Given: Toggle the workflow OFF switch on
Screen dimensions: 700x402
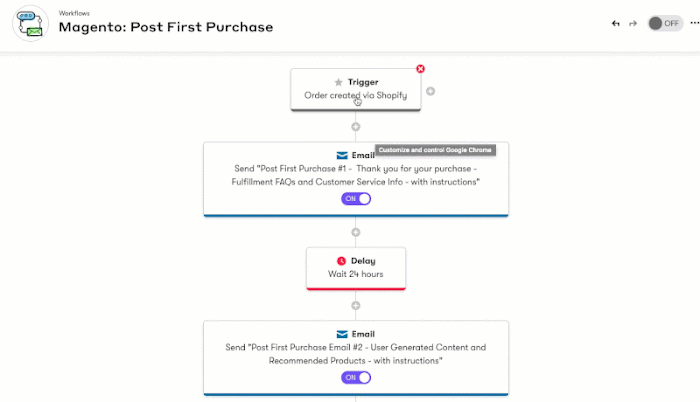Looking at the screenshot, I should [665, 23].
